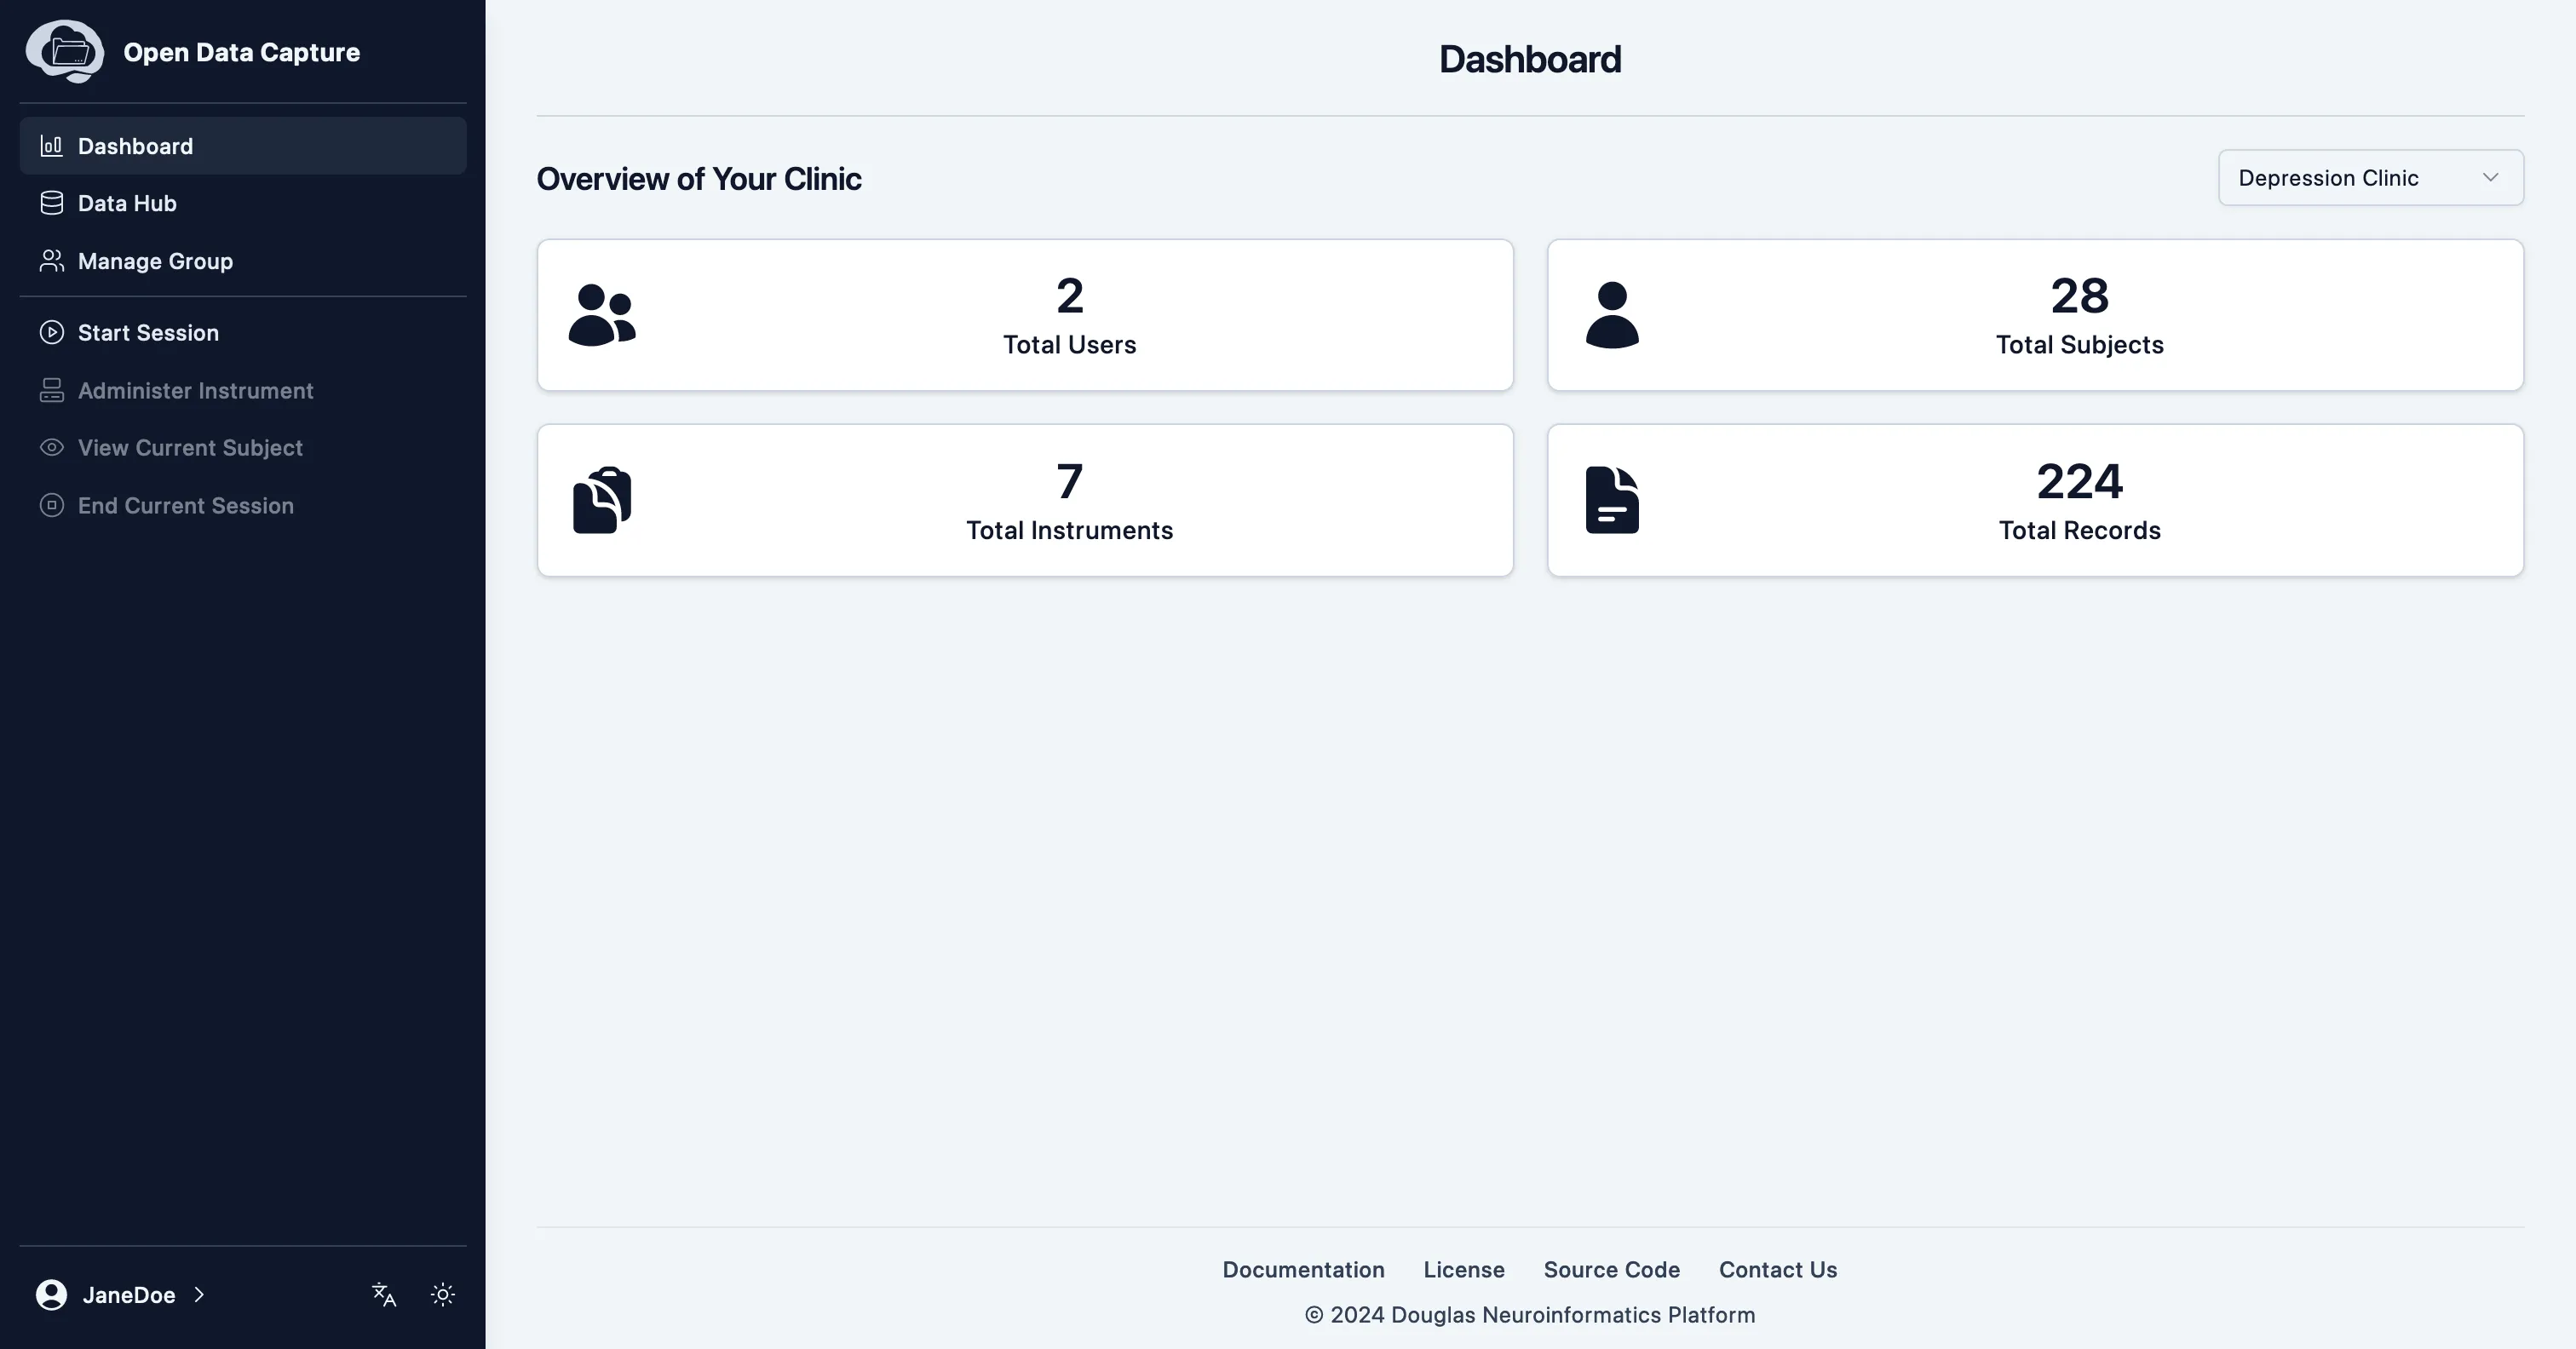Open the Source Code footer link
The width and height of the screenshot is (2576, 1349).
click(x=1611, y=1270)
